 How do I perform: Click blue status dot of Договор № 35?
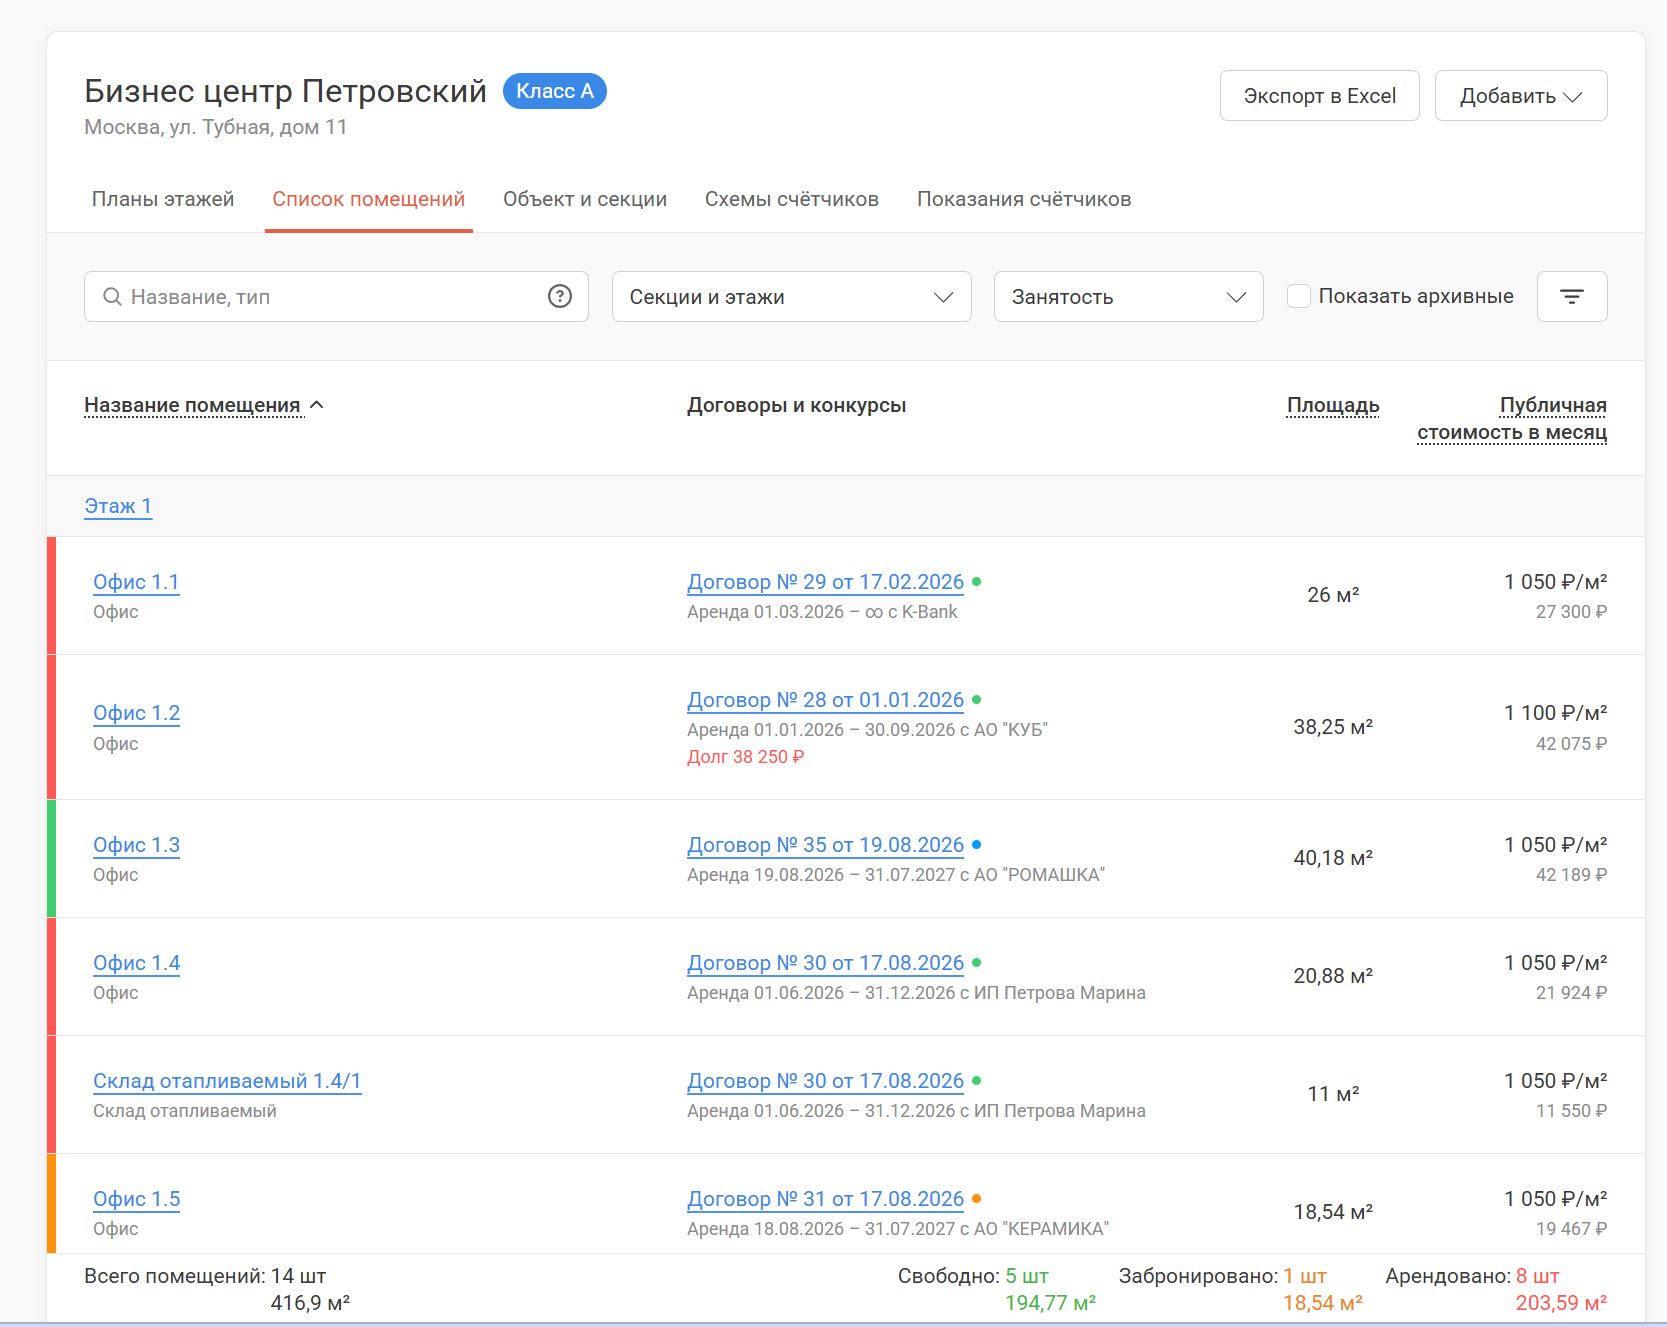tap(977, 844)
